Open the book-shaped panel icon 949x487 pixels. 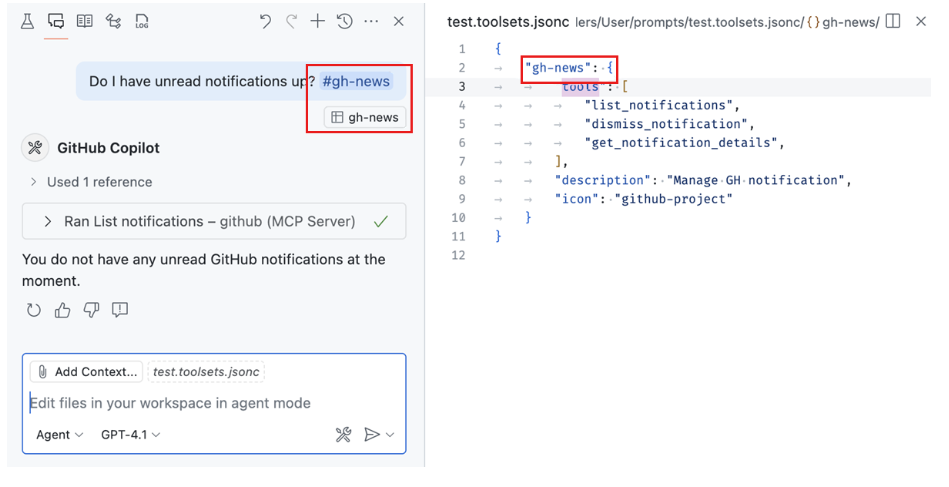(85, 22)
